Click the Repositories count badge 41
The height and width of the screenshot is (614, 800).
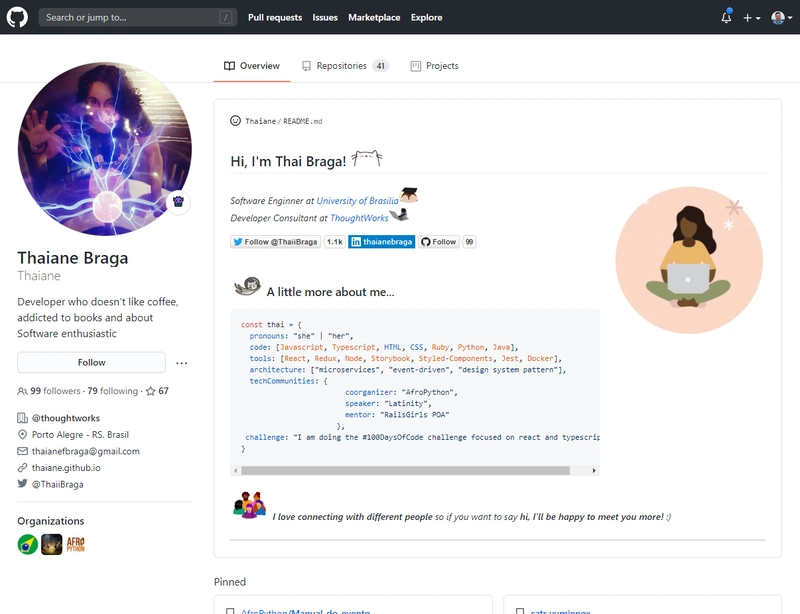point(381,66)
